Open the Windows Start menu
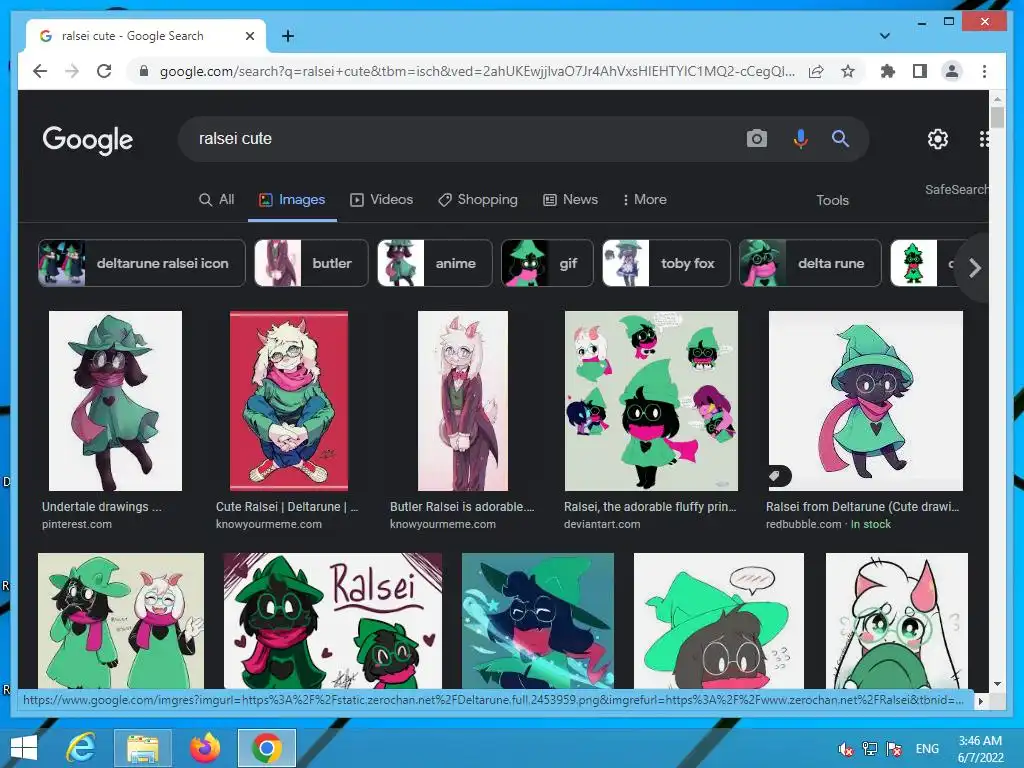This screenshot has height=768, width=1024. (x=24, y=748)
